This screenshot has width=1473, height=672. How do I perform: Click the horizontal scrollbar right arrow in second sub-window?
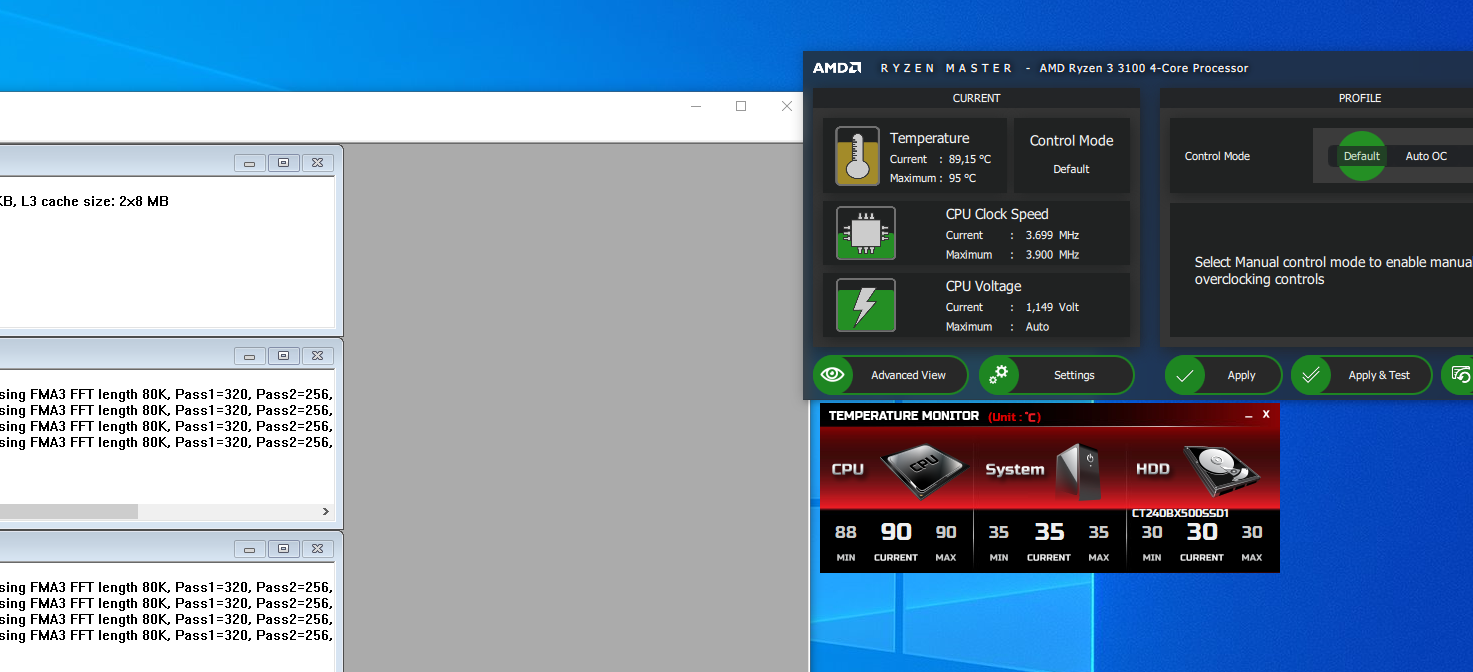(x=325, y=511)
